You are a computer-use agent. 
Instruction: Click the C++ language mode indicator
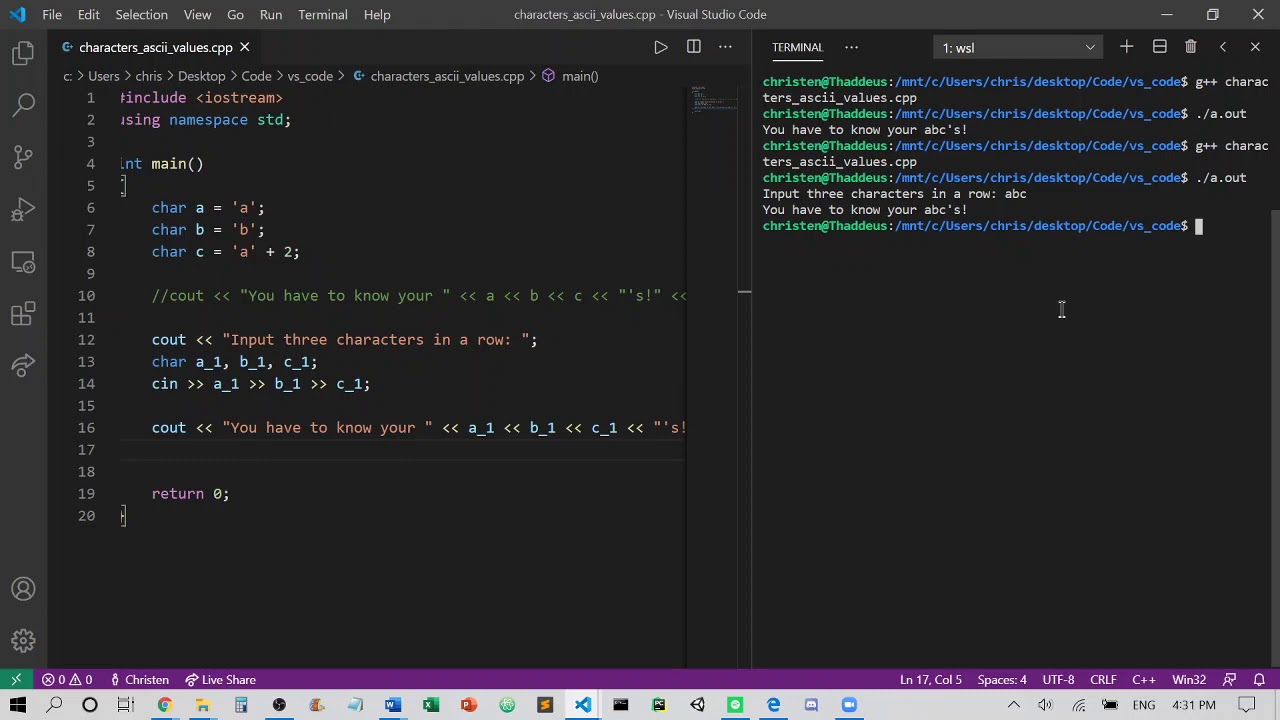coord(1143,680)
